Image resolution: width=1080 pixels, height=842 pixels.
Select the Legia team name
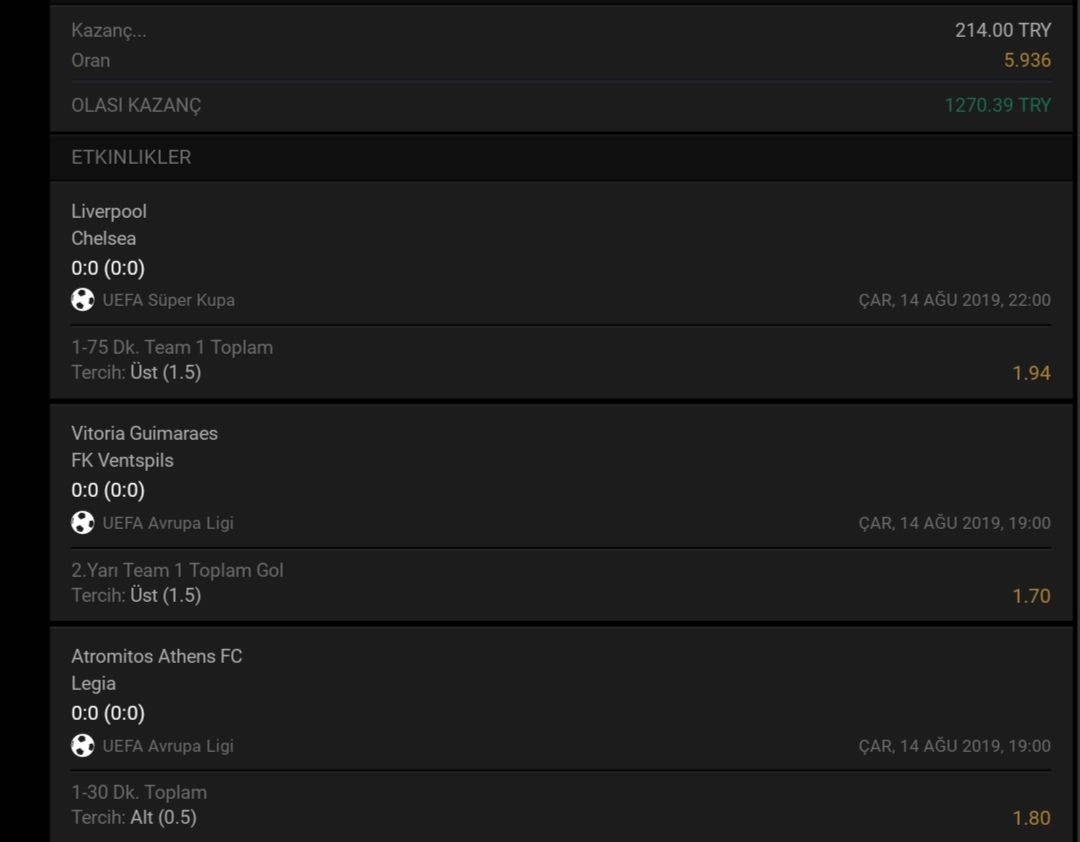pyautogui.click(x=94, y=684)
